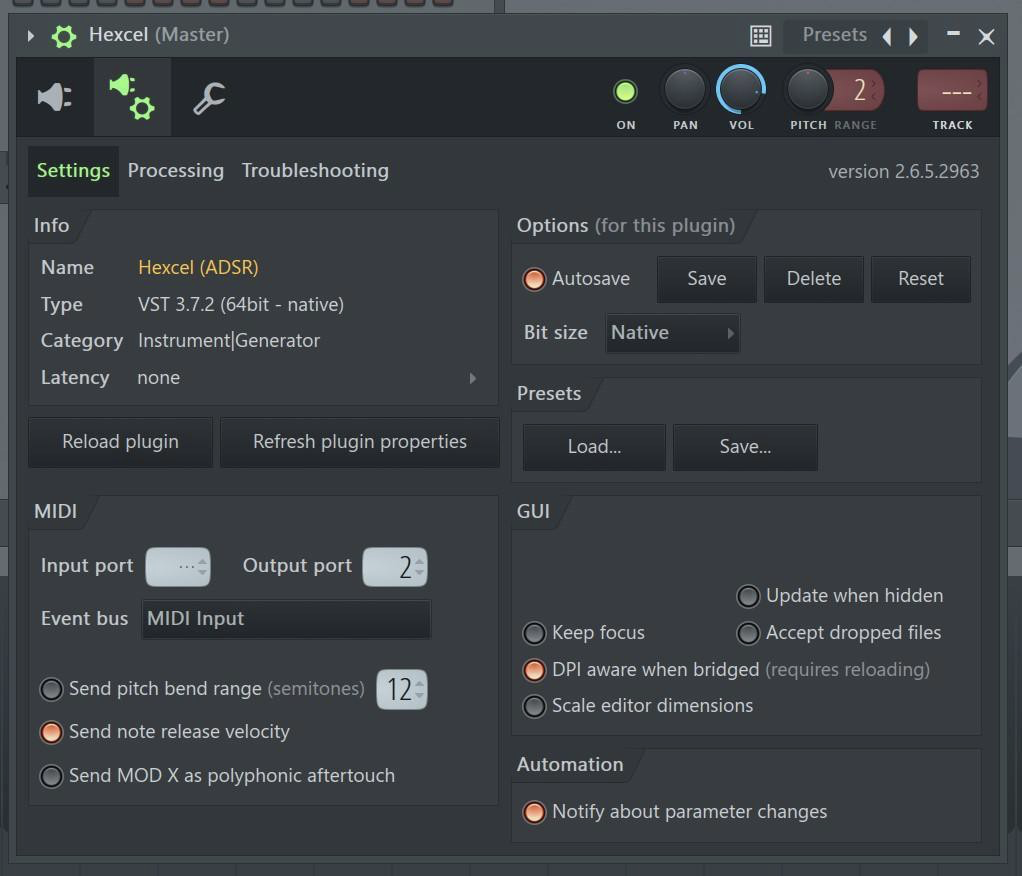
Task: Click the Hexcel gear icon in title bar
Action: (x=64, y=36)
